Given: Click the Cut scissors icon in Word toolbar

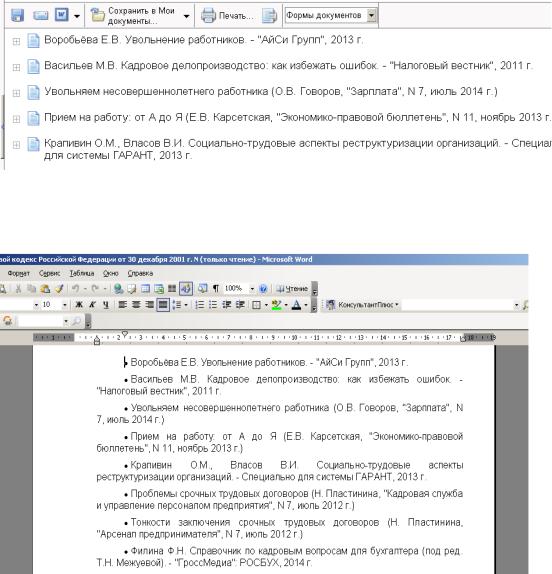Looking at the screenshot, I should [x=18, y=289].
